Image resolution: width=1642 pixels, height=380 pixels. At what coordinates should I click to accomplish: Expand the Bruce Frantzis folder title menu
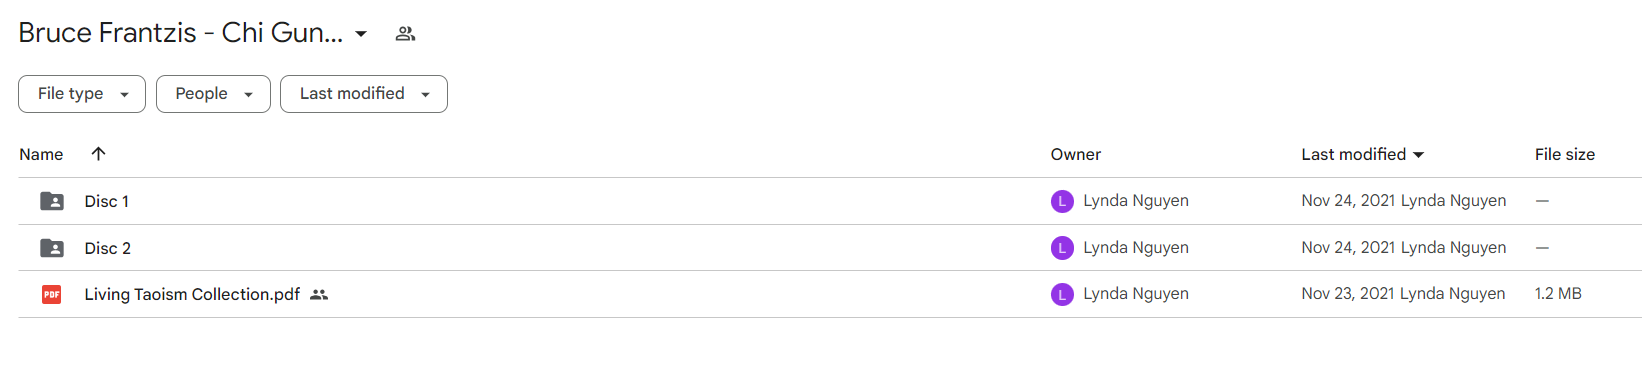[x=361, y=34]
